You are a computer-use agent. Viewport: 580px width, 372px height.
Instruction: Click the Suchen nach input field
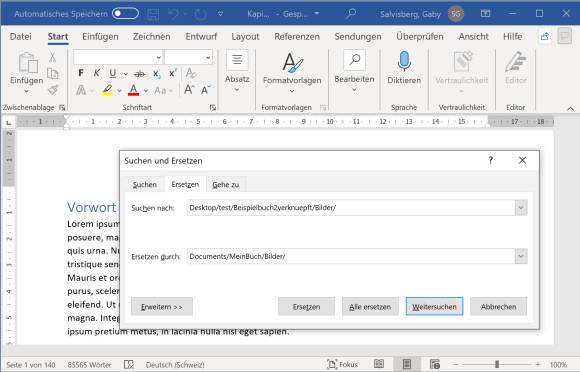coord(351,207)
